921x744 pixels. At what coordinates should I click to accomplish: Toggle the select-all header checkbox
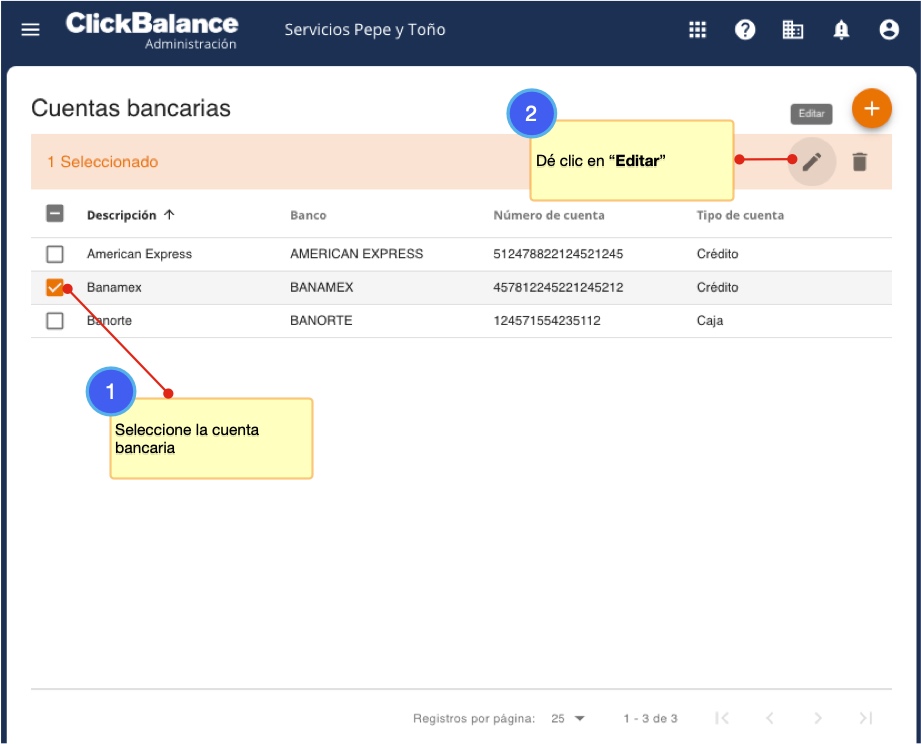(55, 213)
